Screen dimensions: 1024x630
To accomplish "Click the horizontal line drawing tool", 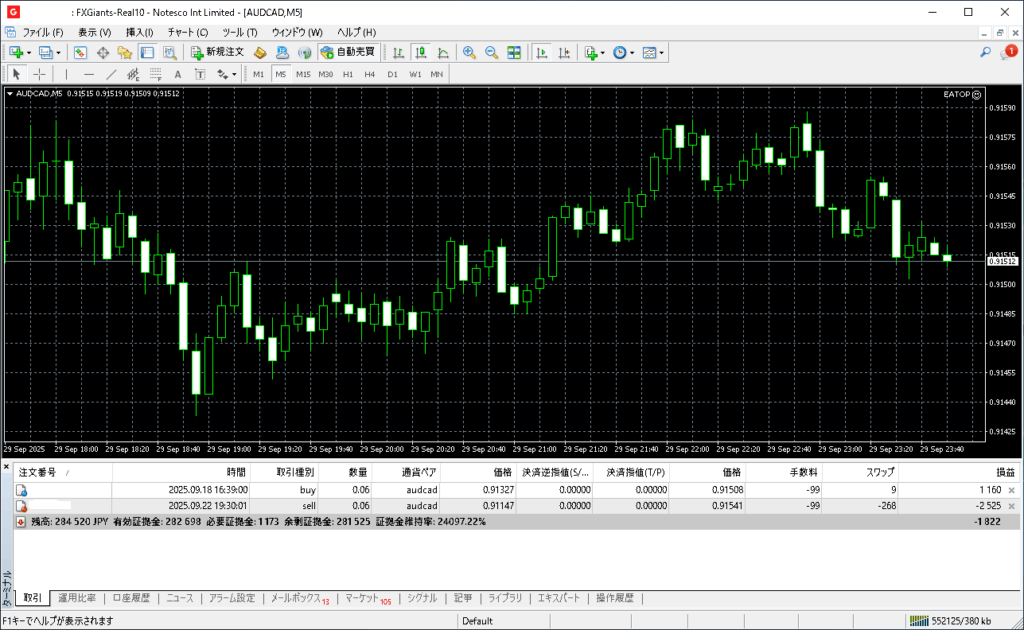I will click(89, 74).
